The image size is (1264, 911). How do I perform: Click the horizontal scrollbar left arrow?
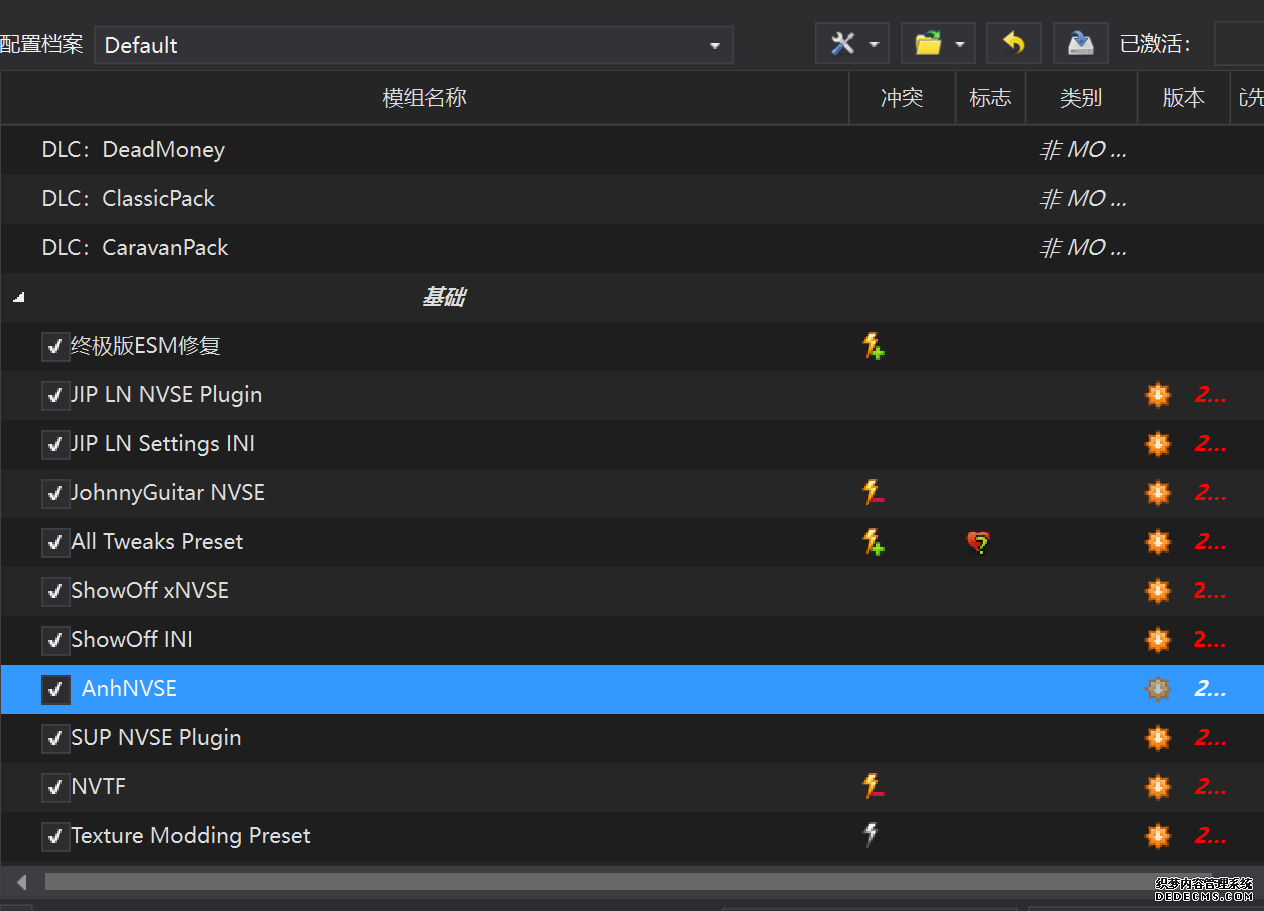click(x=21, y=882)
